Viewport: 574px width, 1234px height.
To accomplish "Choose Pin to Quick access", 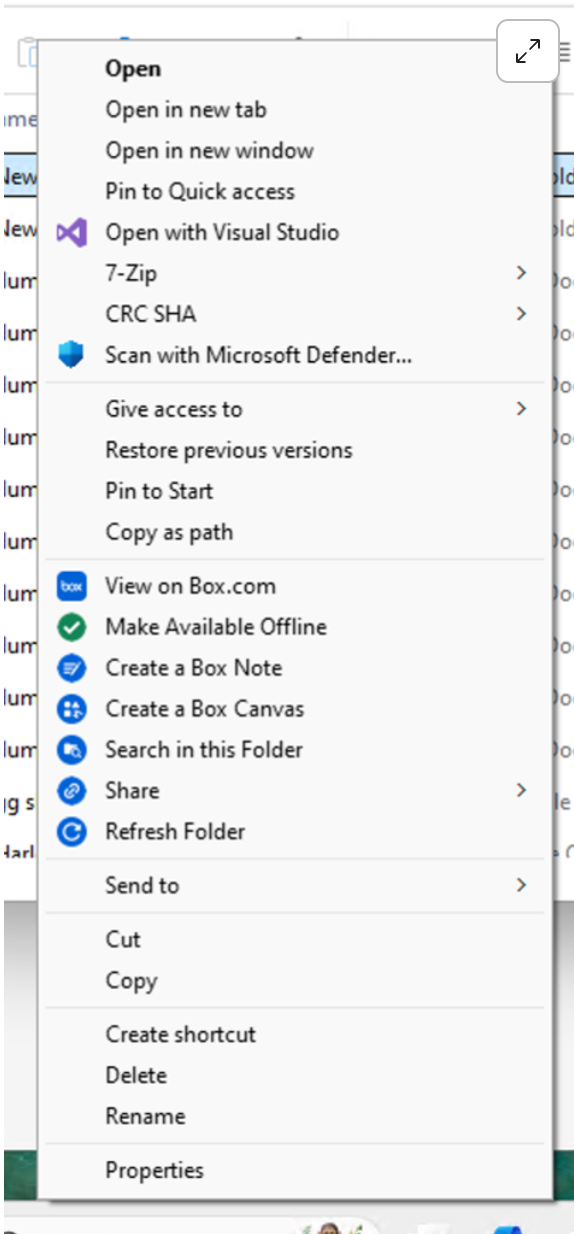I will pyautogui.click(x=200, y=191).
